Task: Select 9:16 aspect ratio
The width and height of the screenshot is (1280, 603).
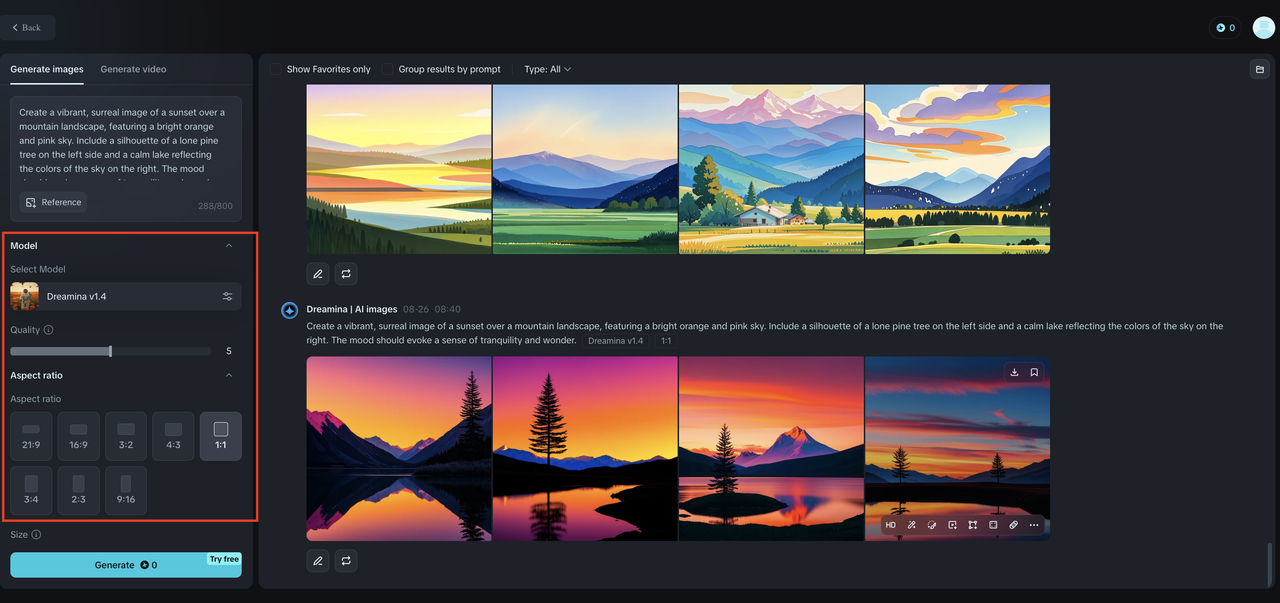Action: (x=126, y=491)
